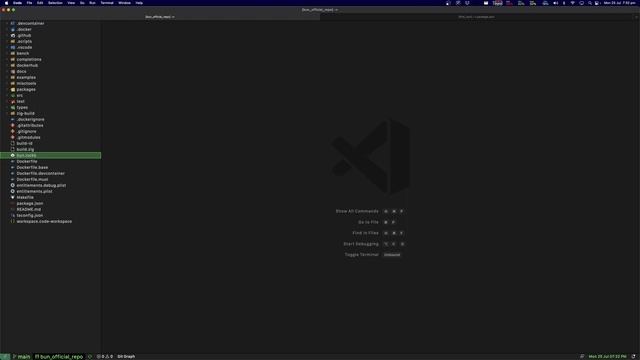This screenshot has width=640, height=360.
Task: Click the entitlements.plist gear icon
Action: click(13, 191)
